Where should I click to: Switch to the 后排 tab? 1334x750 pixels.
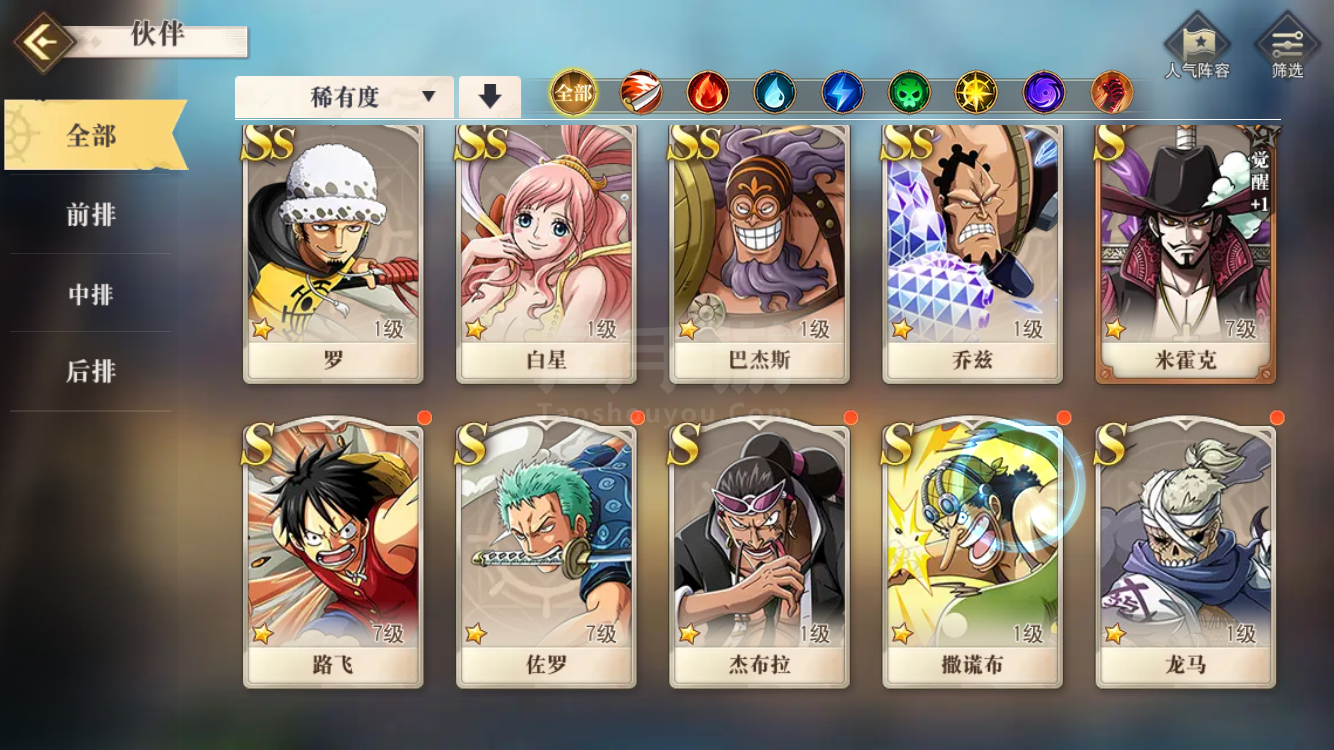click(x=91, y=371)
